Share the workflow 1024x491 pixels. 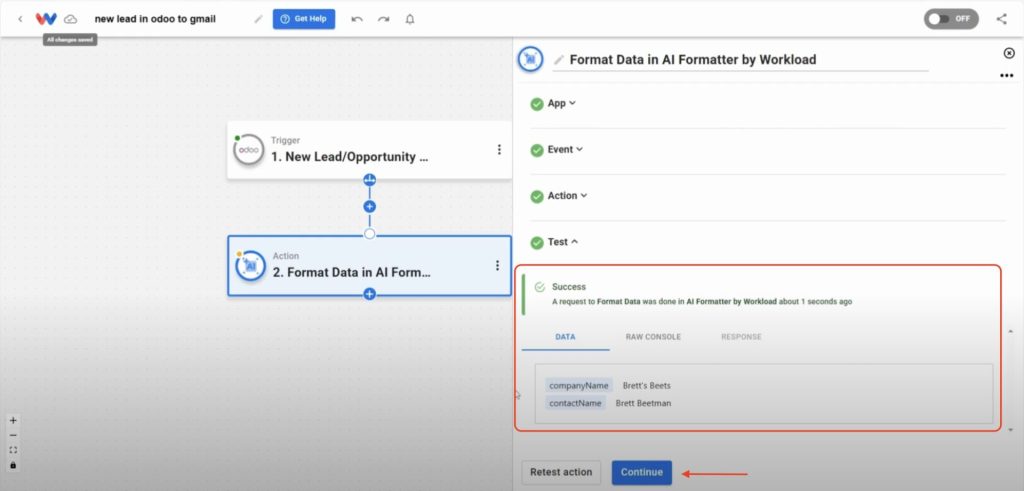[x=1002, y=19]
